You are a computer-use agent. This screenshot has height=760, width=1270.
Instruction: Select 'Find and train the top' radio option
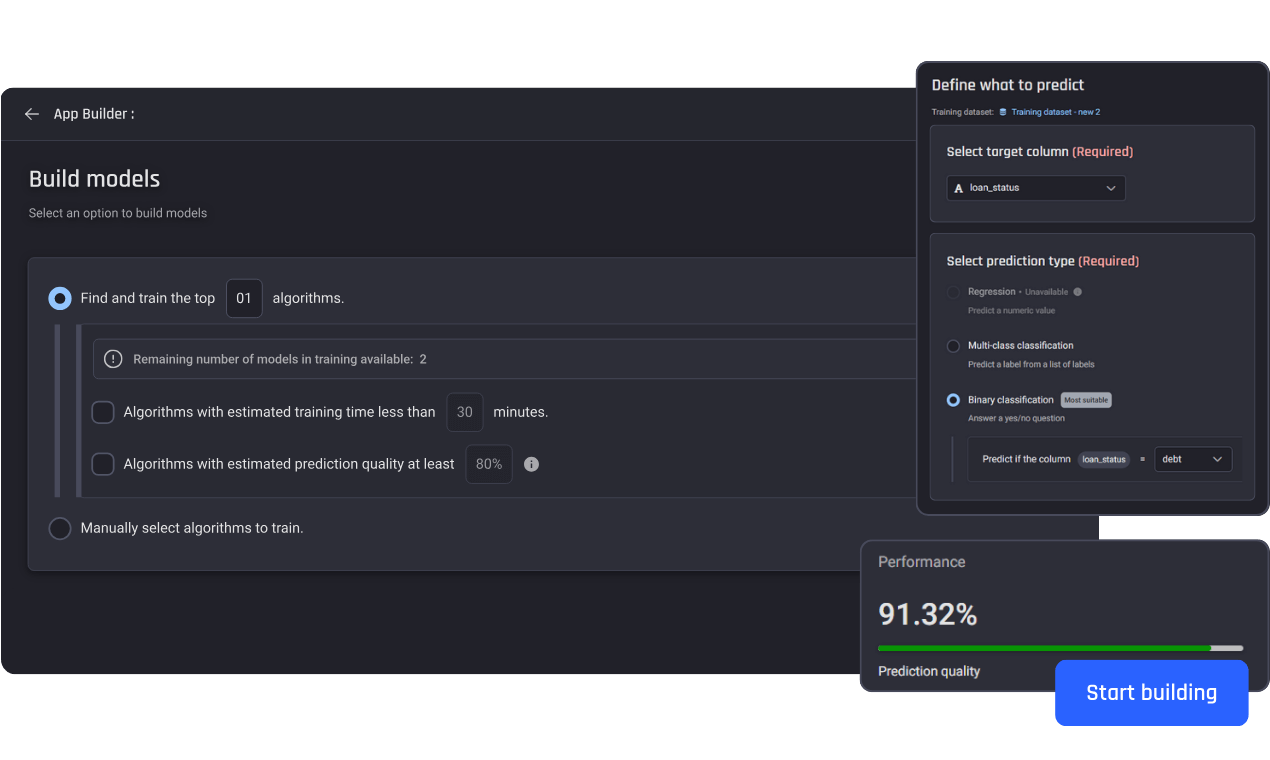tap(60, 298)
